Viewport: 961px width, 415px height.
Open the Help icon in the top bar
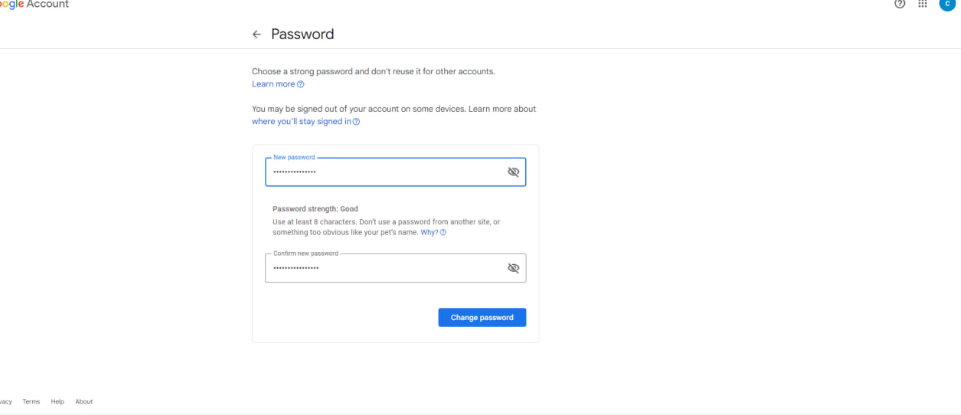coord(900,4)
